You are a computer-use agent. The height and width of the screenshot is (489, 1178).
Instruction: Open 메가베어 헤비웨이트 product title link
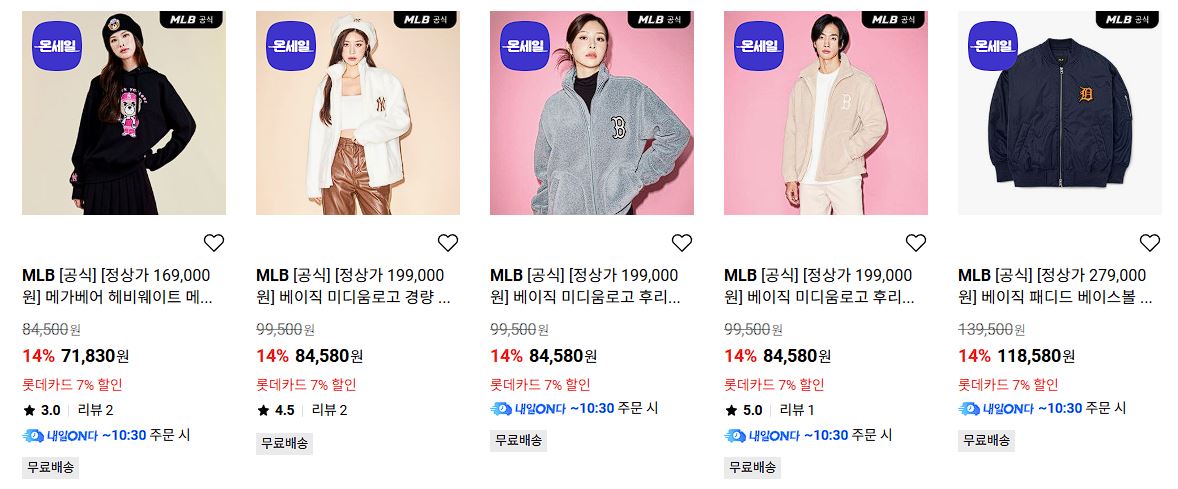(x=117, y=286)
